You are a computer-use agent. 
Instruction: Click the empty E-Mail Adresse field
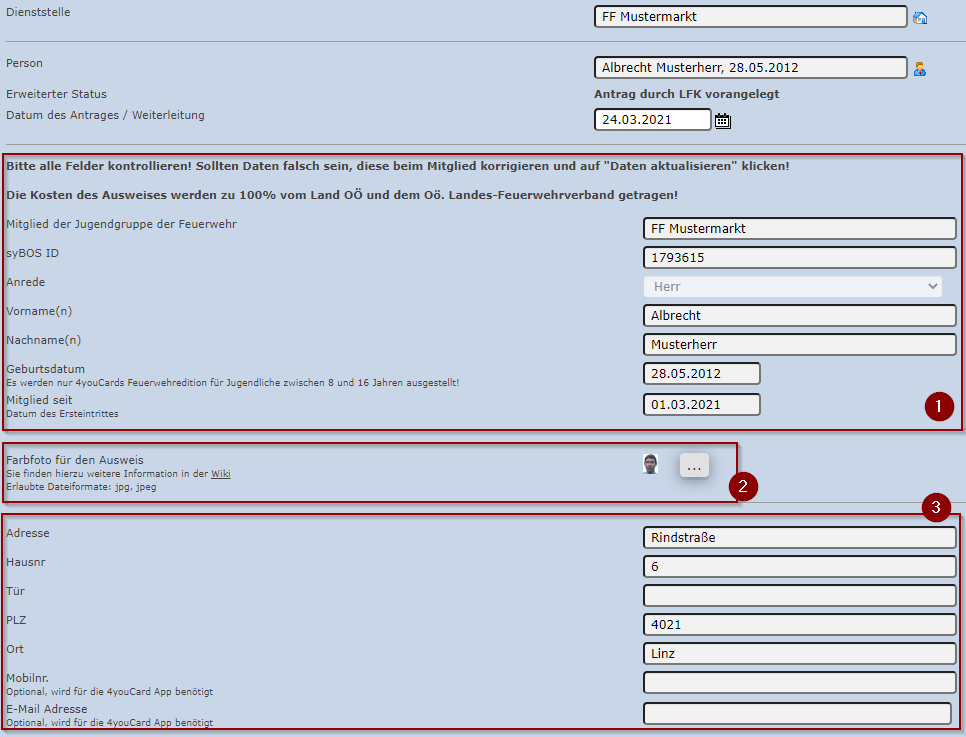pyautogui.click(x=798, y=713)
